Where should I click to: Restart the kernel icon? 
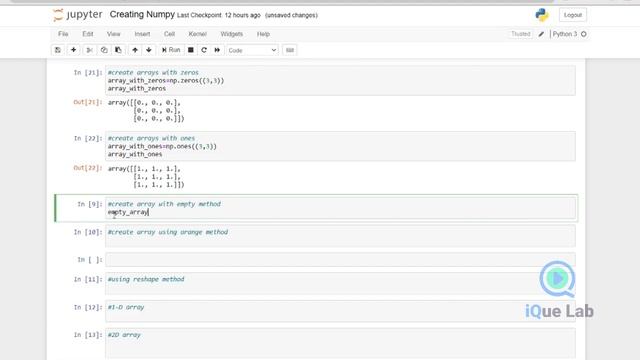(x=204, y=50)
